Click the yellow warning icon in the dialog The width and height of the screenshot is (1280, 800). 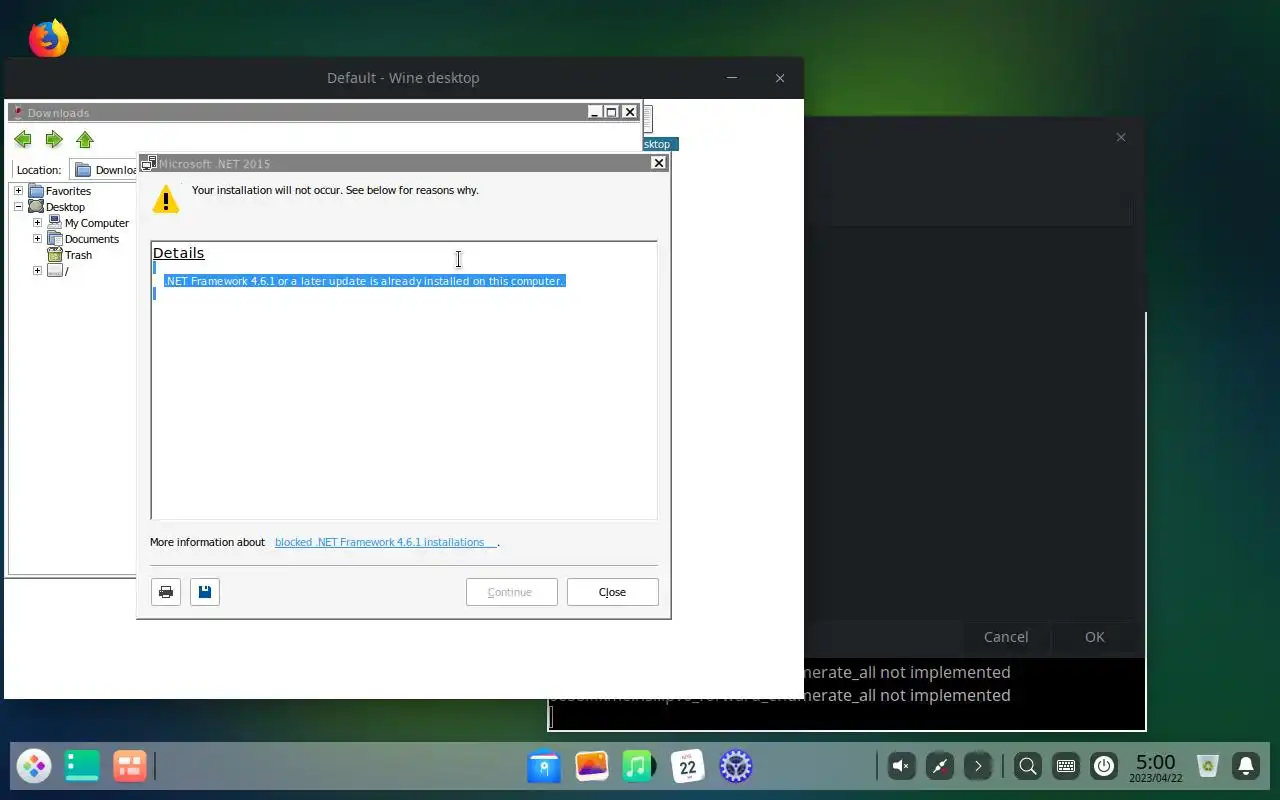point(165,199)
